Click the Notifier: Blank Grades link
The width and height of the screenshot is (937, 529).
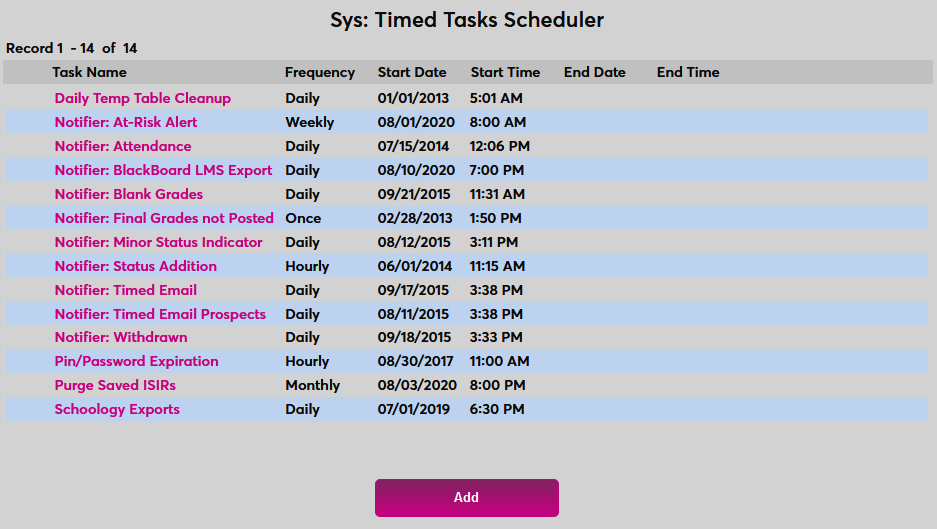[129, 194]
